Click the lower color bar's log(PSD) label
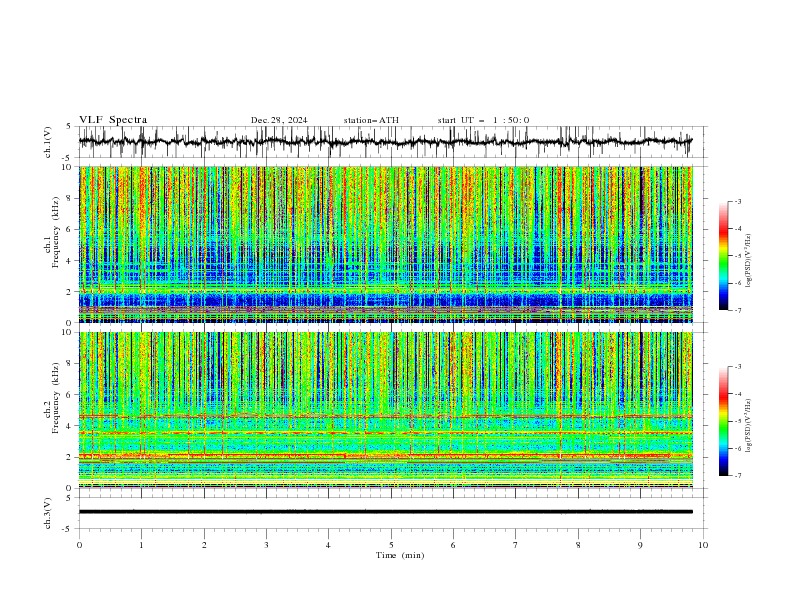This screenshot has height=612, width=792. click(748, 425)
